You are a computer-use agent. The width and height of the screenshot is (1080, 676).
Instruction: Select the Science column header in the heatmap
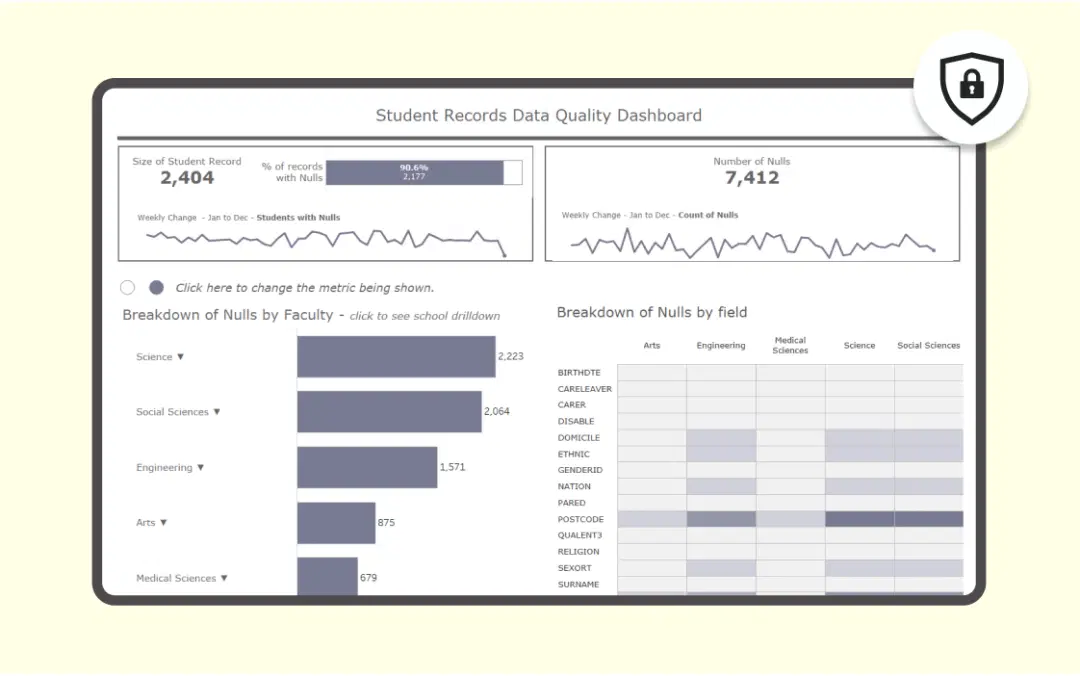pyautogui.click(x=859, y=345)
